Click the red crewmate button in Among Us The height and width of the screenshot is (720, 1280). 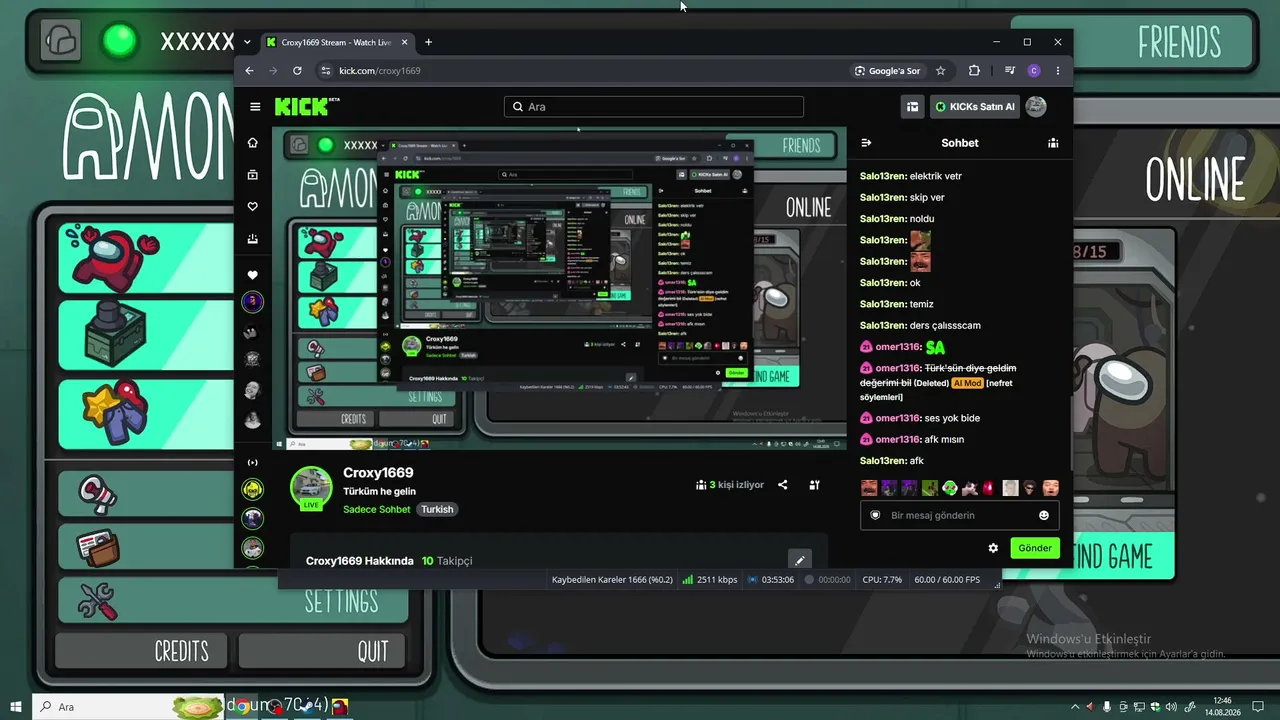click(145, 256)
